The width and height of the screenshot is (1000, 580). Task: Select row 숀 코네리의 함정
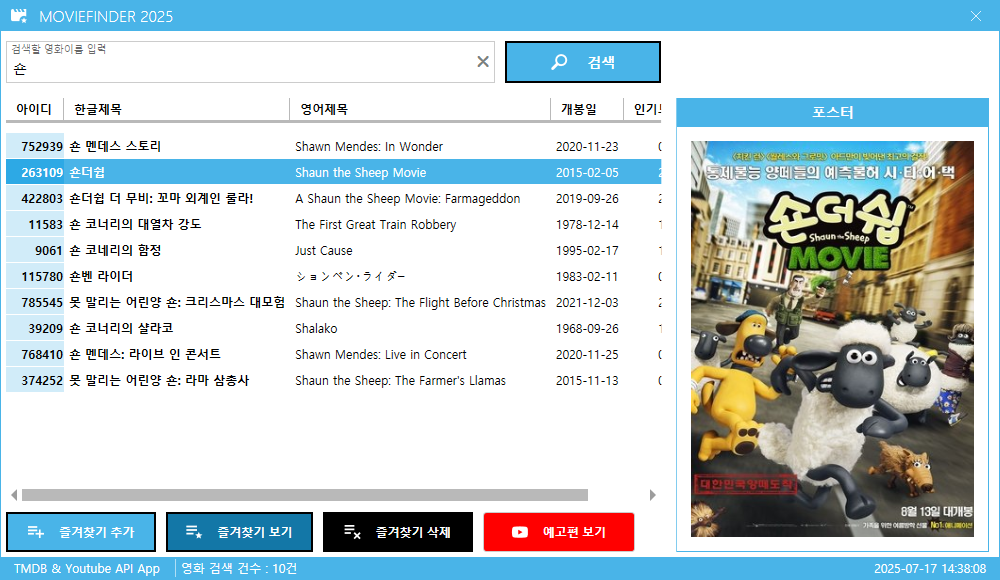(x=334, y=250)
